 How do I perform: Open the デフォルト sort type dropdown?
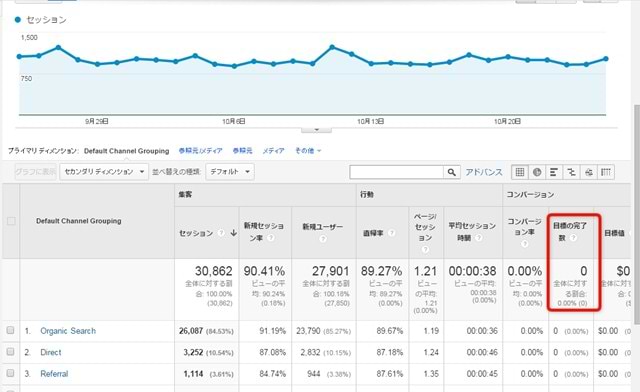click(230, 172)
